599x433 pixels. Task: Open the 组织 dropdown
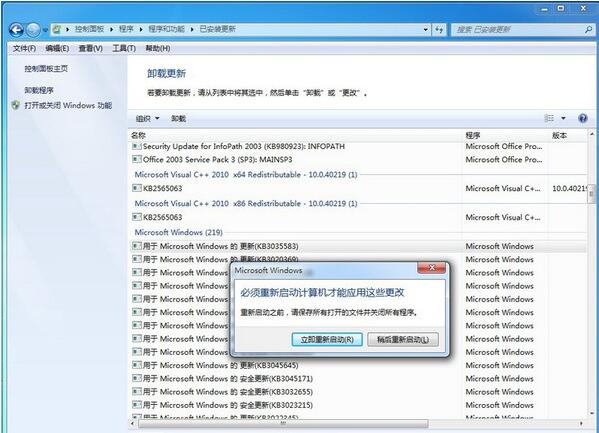click(x=147, y=119)
